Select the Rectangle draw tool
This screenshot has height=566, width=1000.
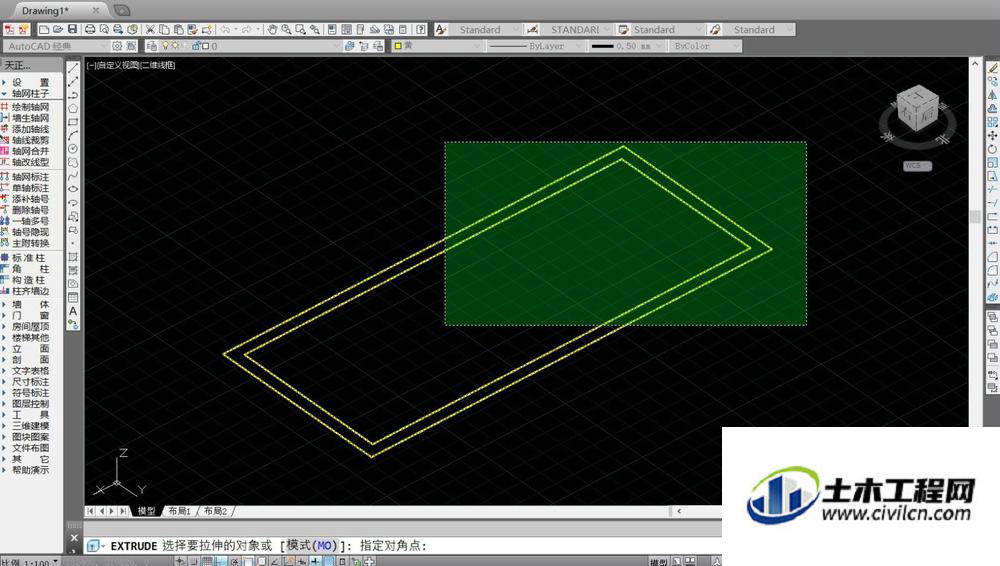[x=73, y=121]
